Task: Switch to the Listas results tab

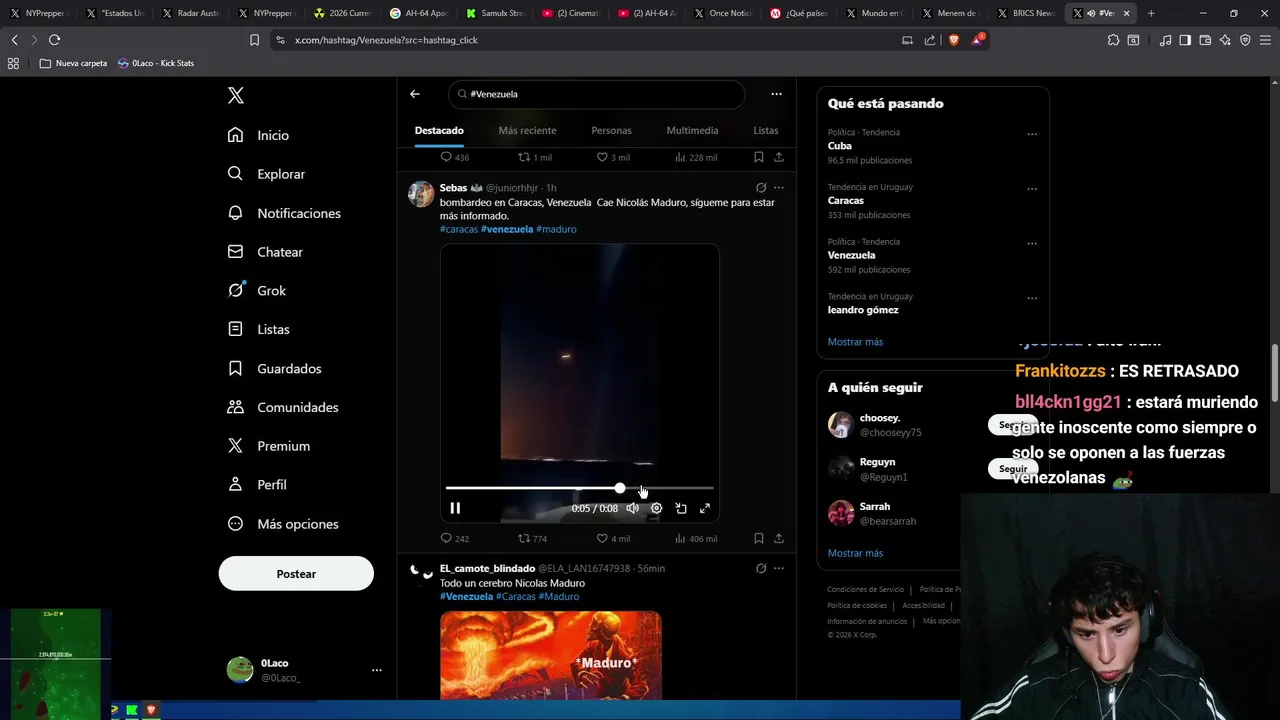Action: pyautogui.click(x=766, y=130)
